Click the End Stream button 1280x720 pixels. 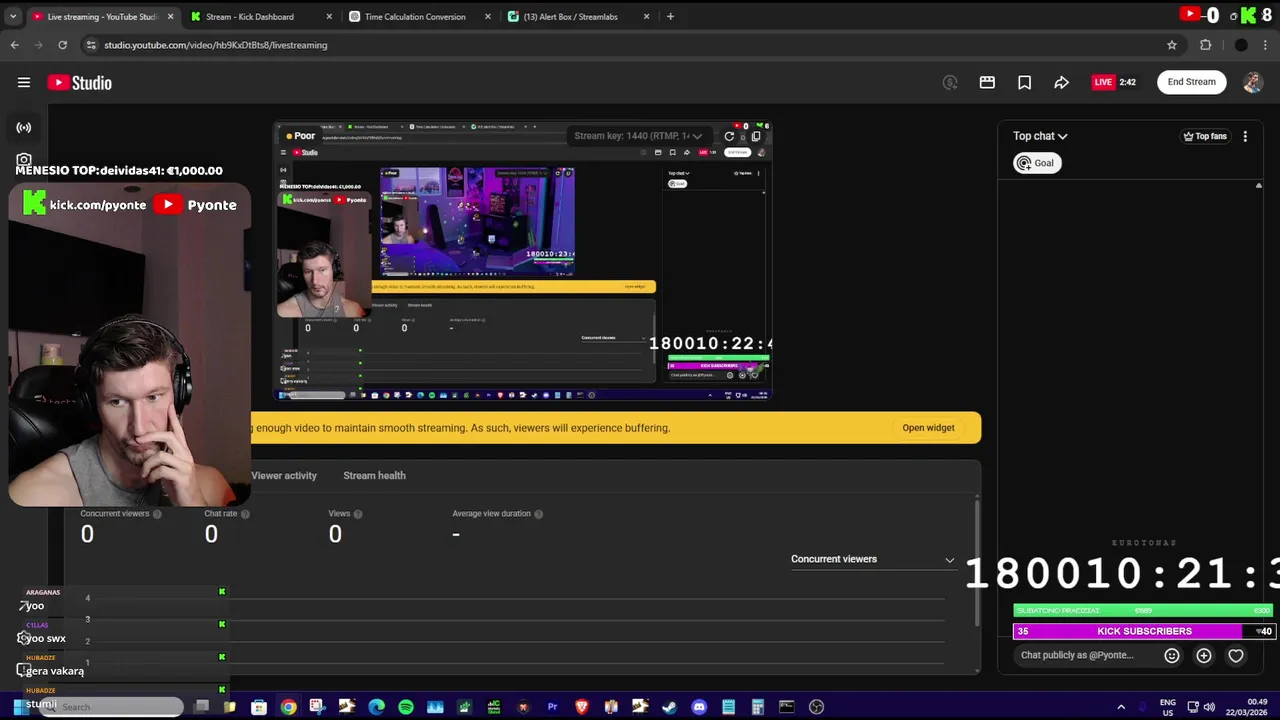pyautogui.click(x=1192, y=82)
